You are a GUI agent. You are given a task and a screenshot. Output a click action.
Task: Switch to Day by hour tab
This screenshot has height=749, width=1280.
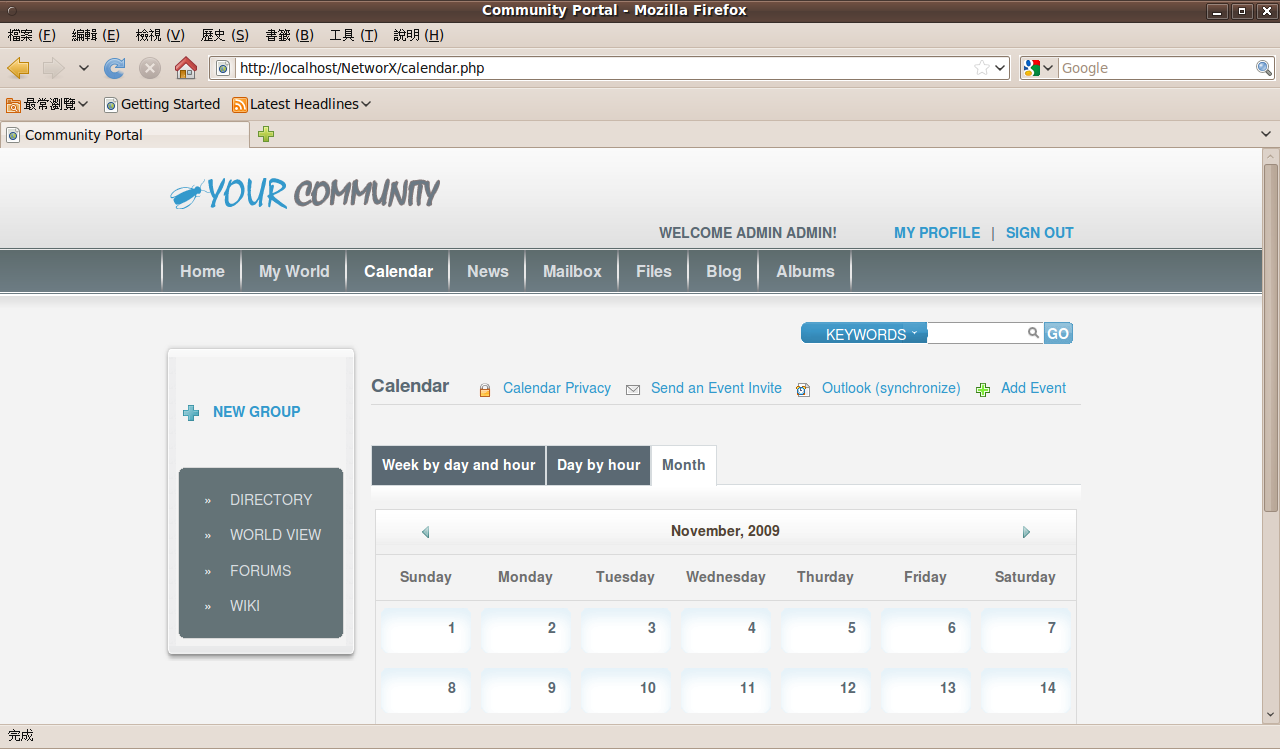click(598, 465)
